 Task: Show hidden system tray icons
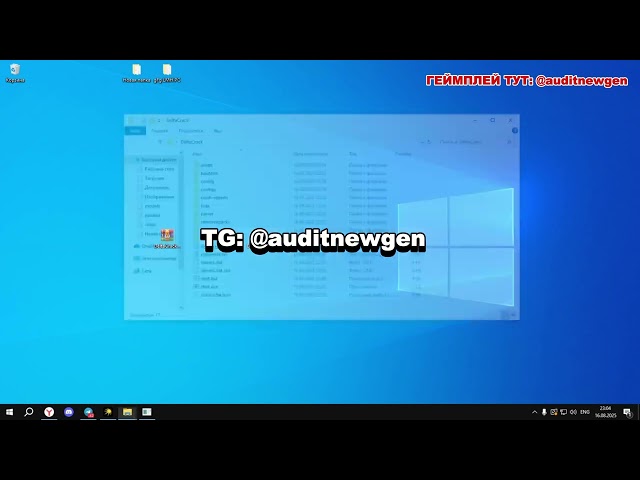pyautogui.click(x=534, y=412)
